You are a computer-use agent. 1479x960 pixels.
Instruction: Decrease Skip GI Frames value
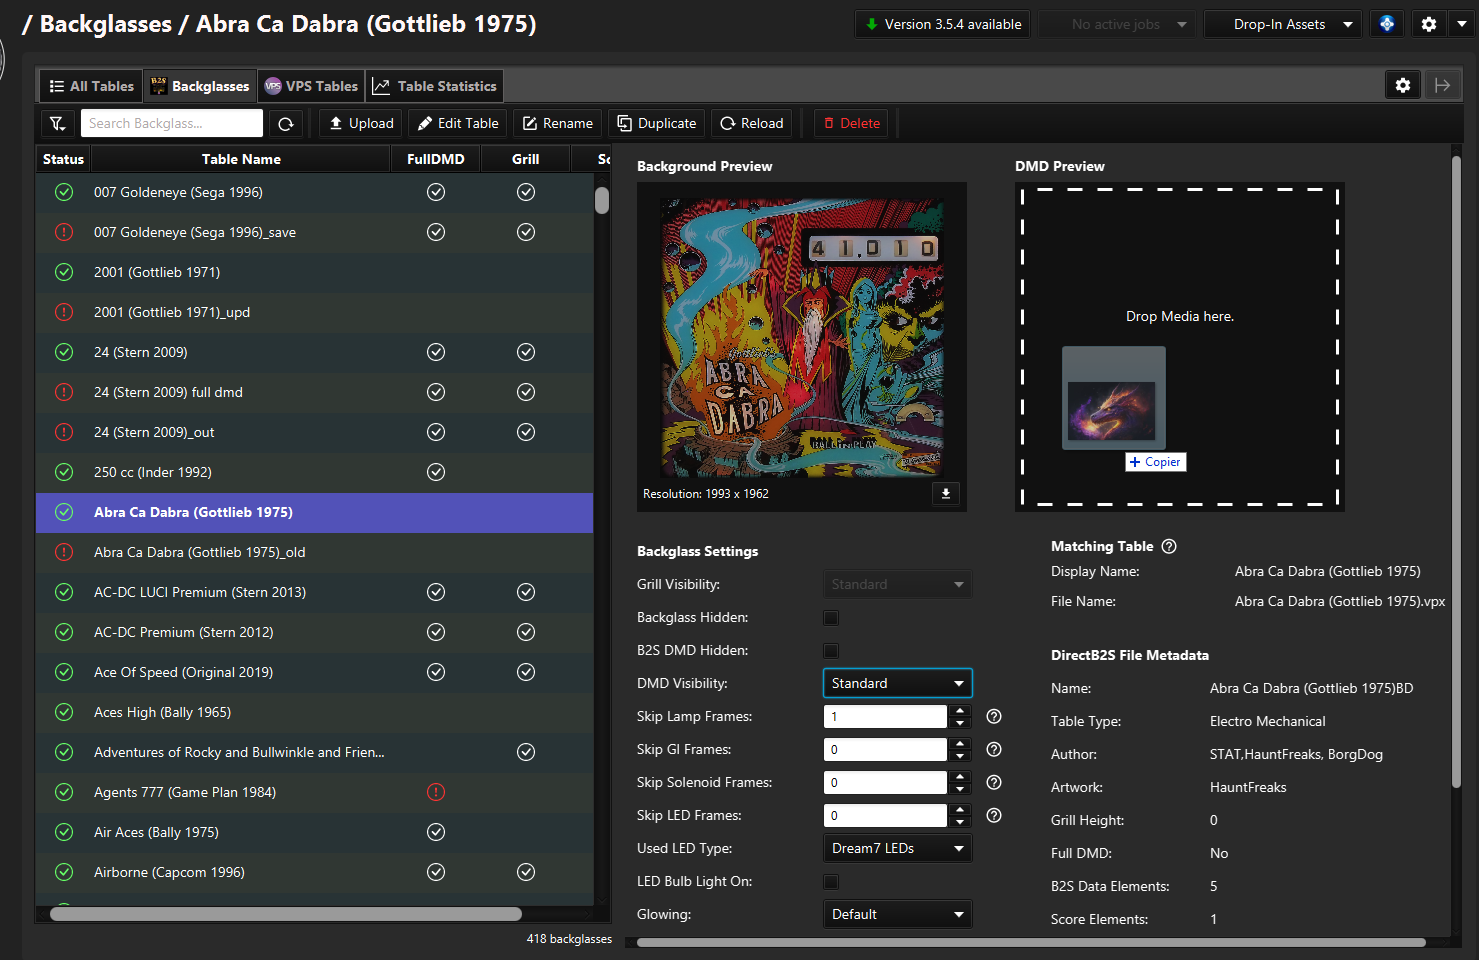[x=961, y=755]
